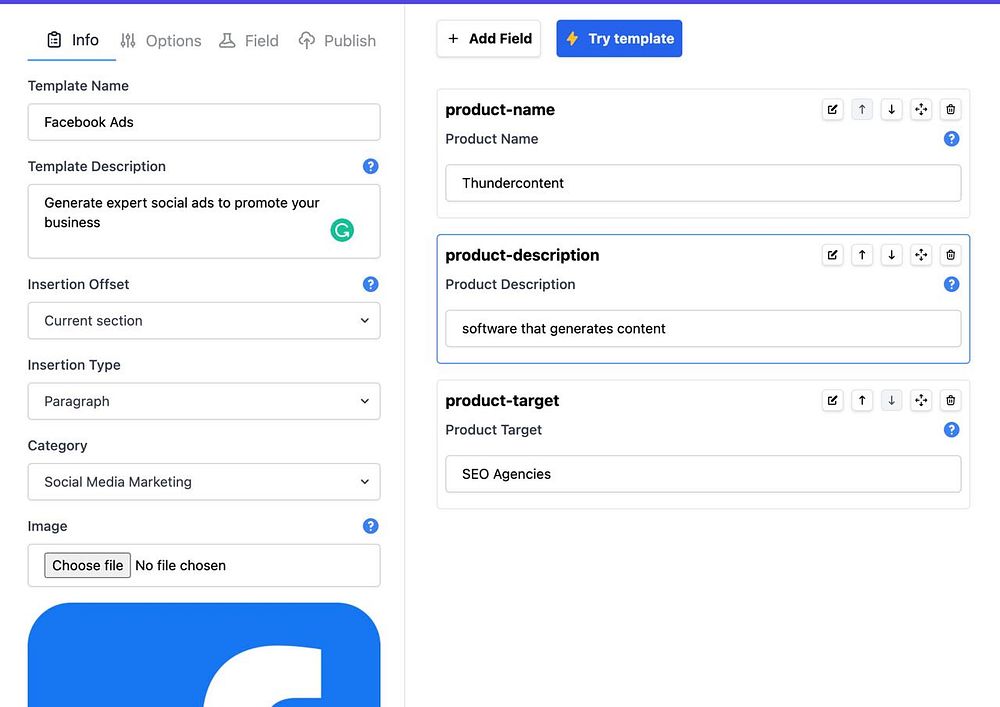Delete the product-description field
Viewport: 1000px width, 707px height.
(950, 255)
